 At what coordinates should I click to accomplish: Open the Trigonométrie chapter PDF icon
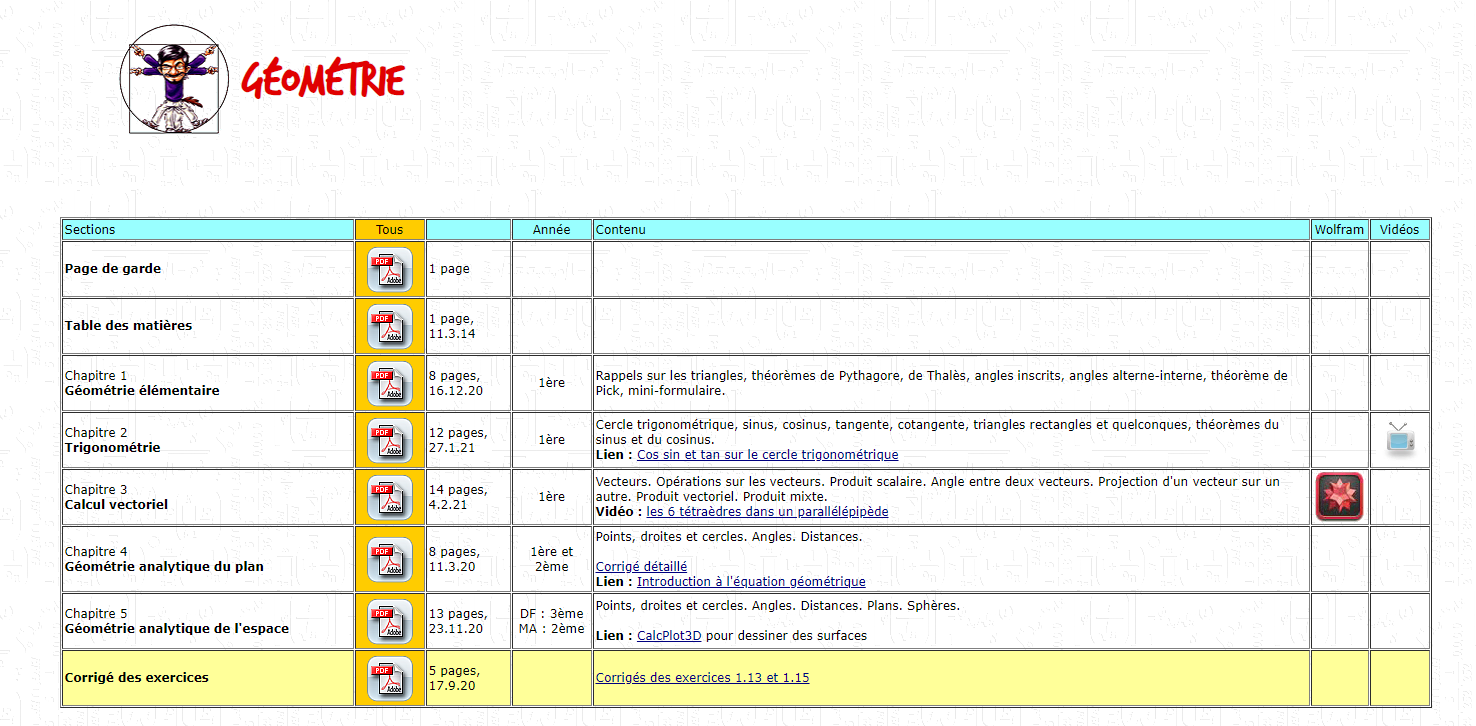click(389, 440)
